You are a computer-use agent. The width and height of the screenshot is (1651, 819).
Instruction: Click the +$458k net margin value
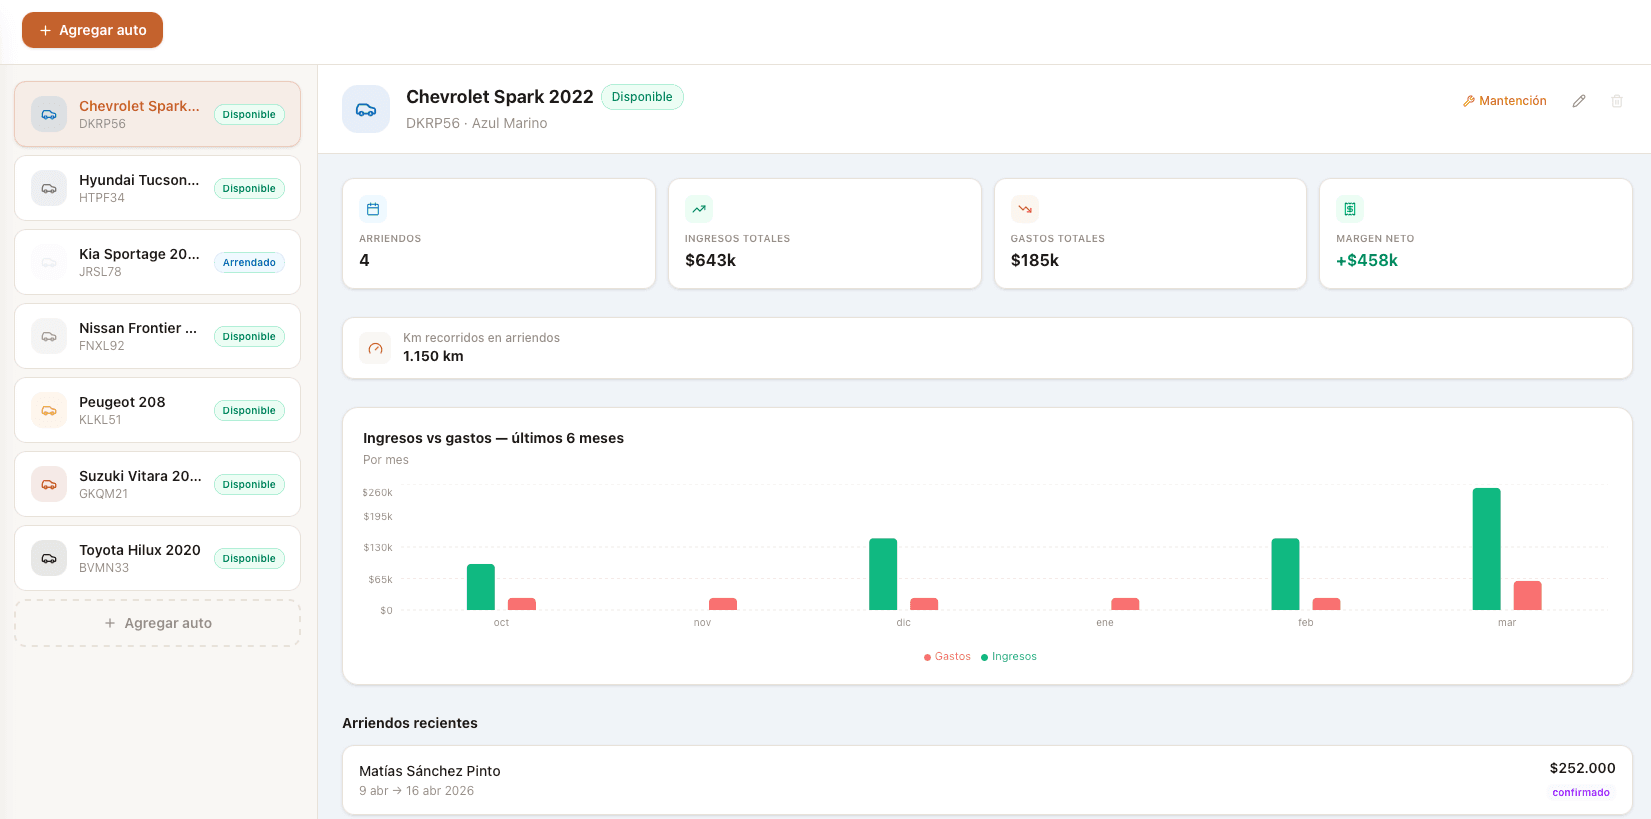1367,260
